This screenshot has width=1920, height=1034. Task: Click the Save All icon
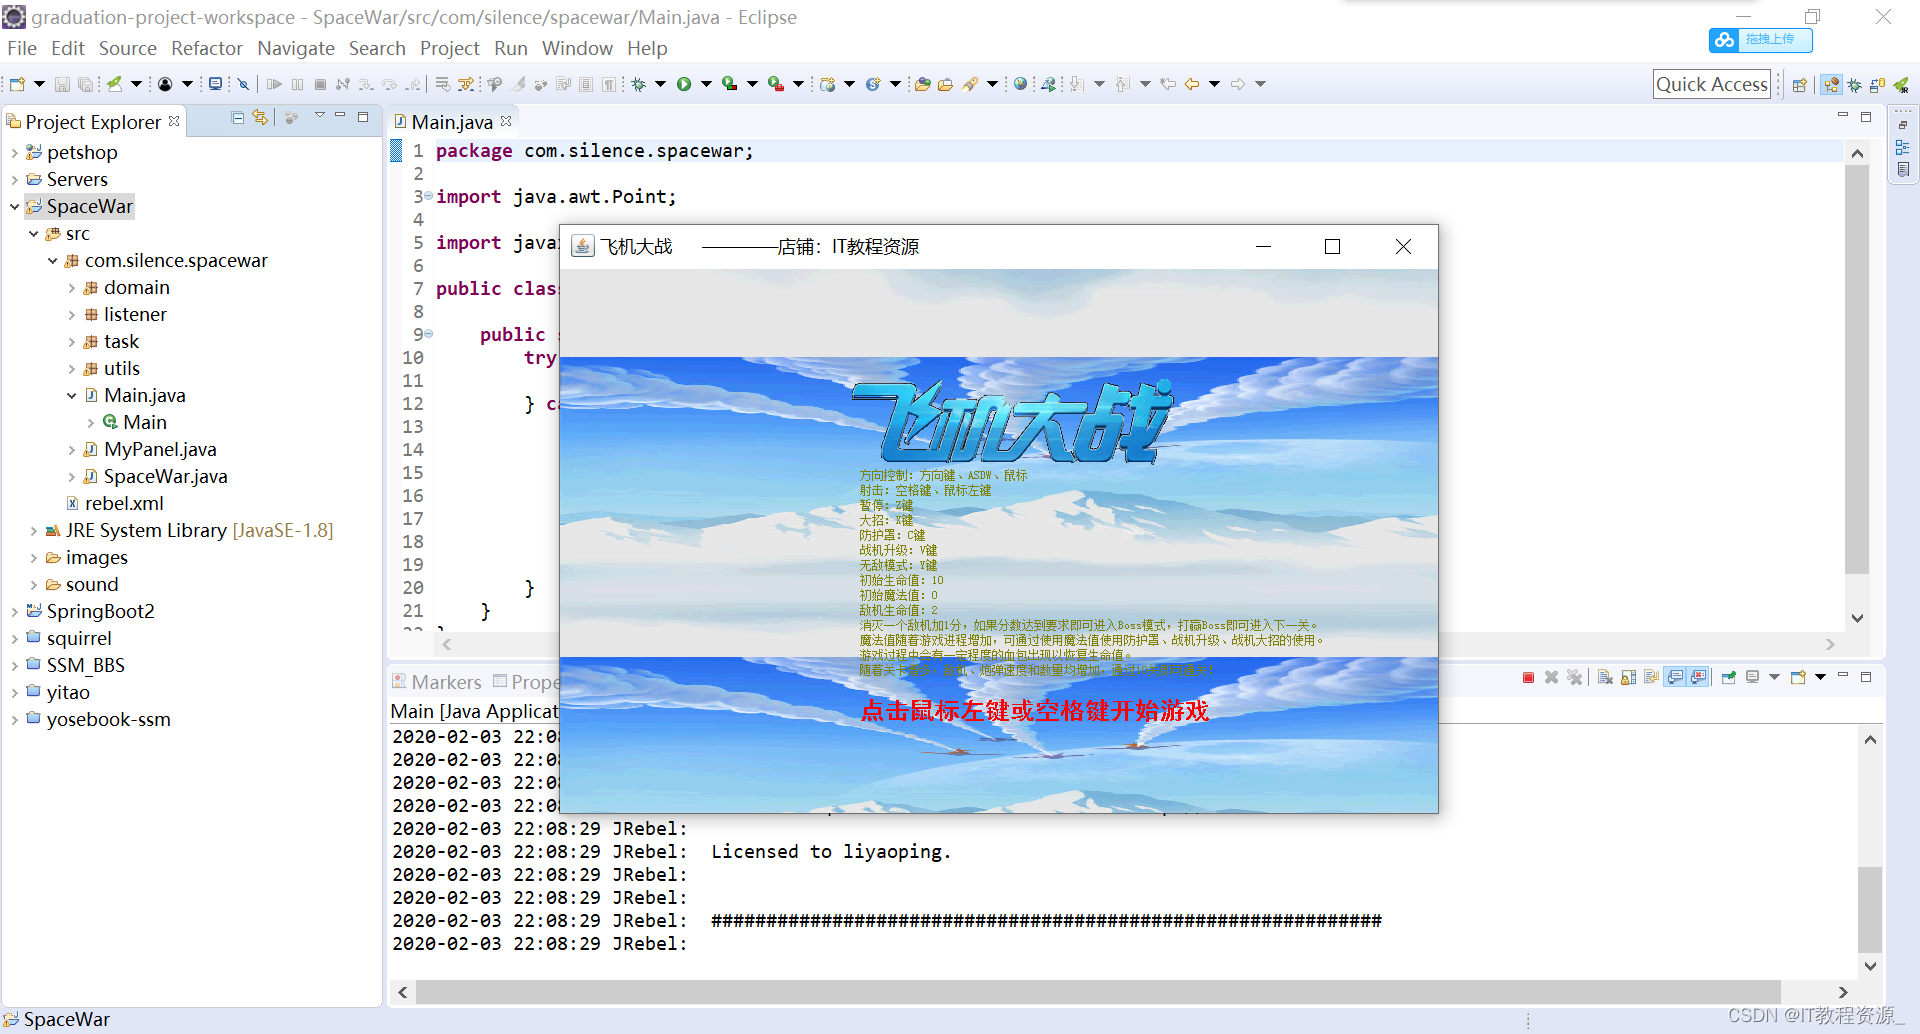pyautogui.click(x=86, y=84)
